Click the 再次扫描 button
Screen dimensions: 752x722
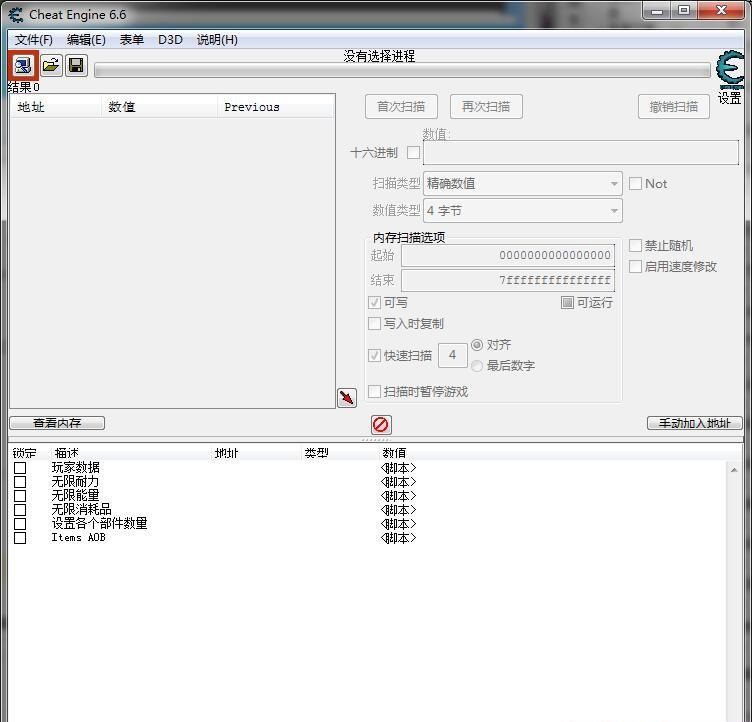[x=486, y=107]
